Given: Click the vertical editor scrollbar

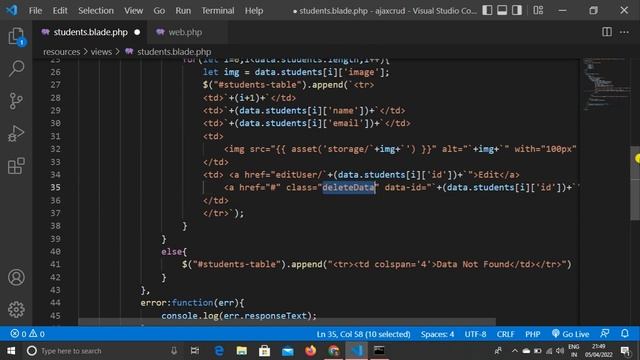Looking at the screenshot, I should (635, 183).
